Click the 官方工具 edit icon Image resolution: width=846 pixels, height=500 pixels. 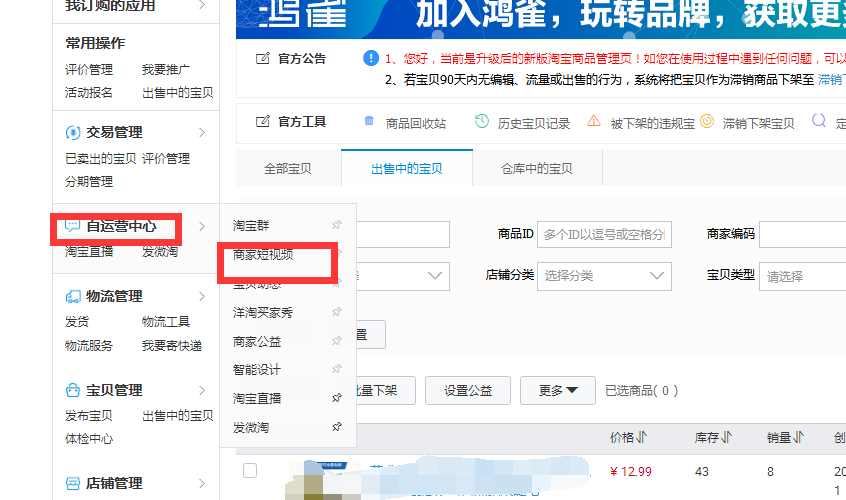(x=262, y=121)
